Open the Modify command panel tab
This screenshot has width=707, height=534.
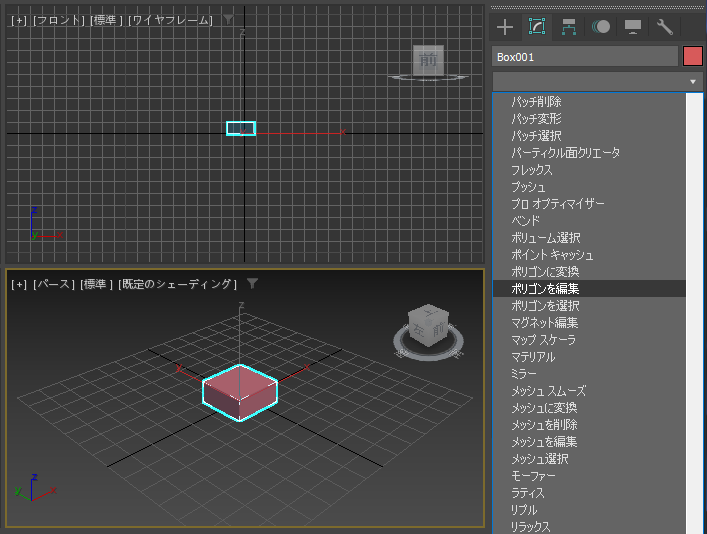tap(537, 27)
